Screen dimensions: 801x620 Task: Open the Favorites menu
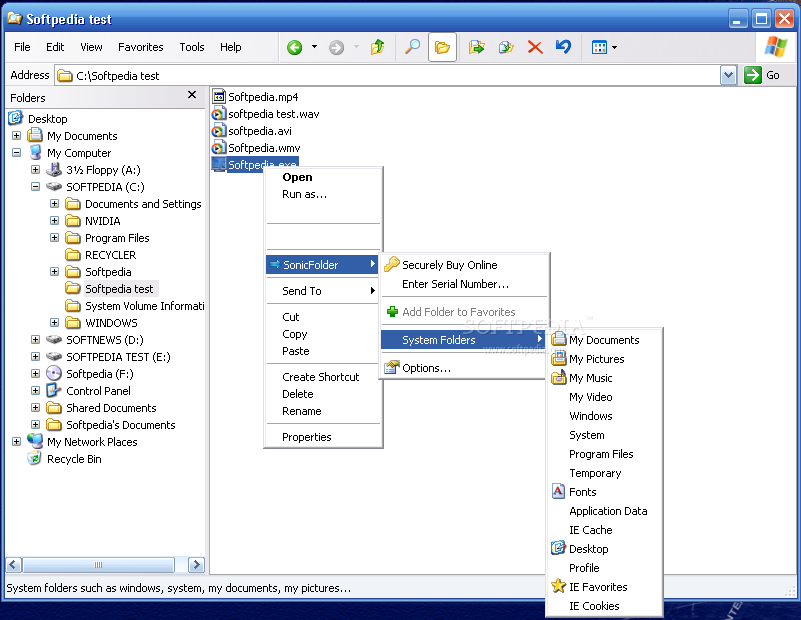click(140, 47)
